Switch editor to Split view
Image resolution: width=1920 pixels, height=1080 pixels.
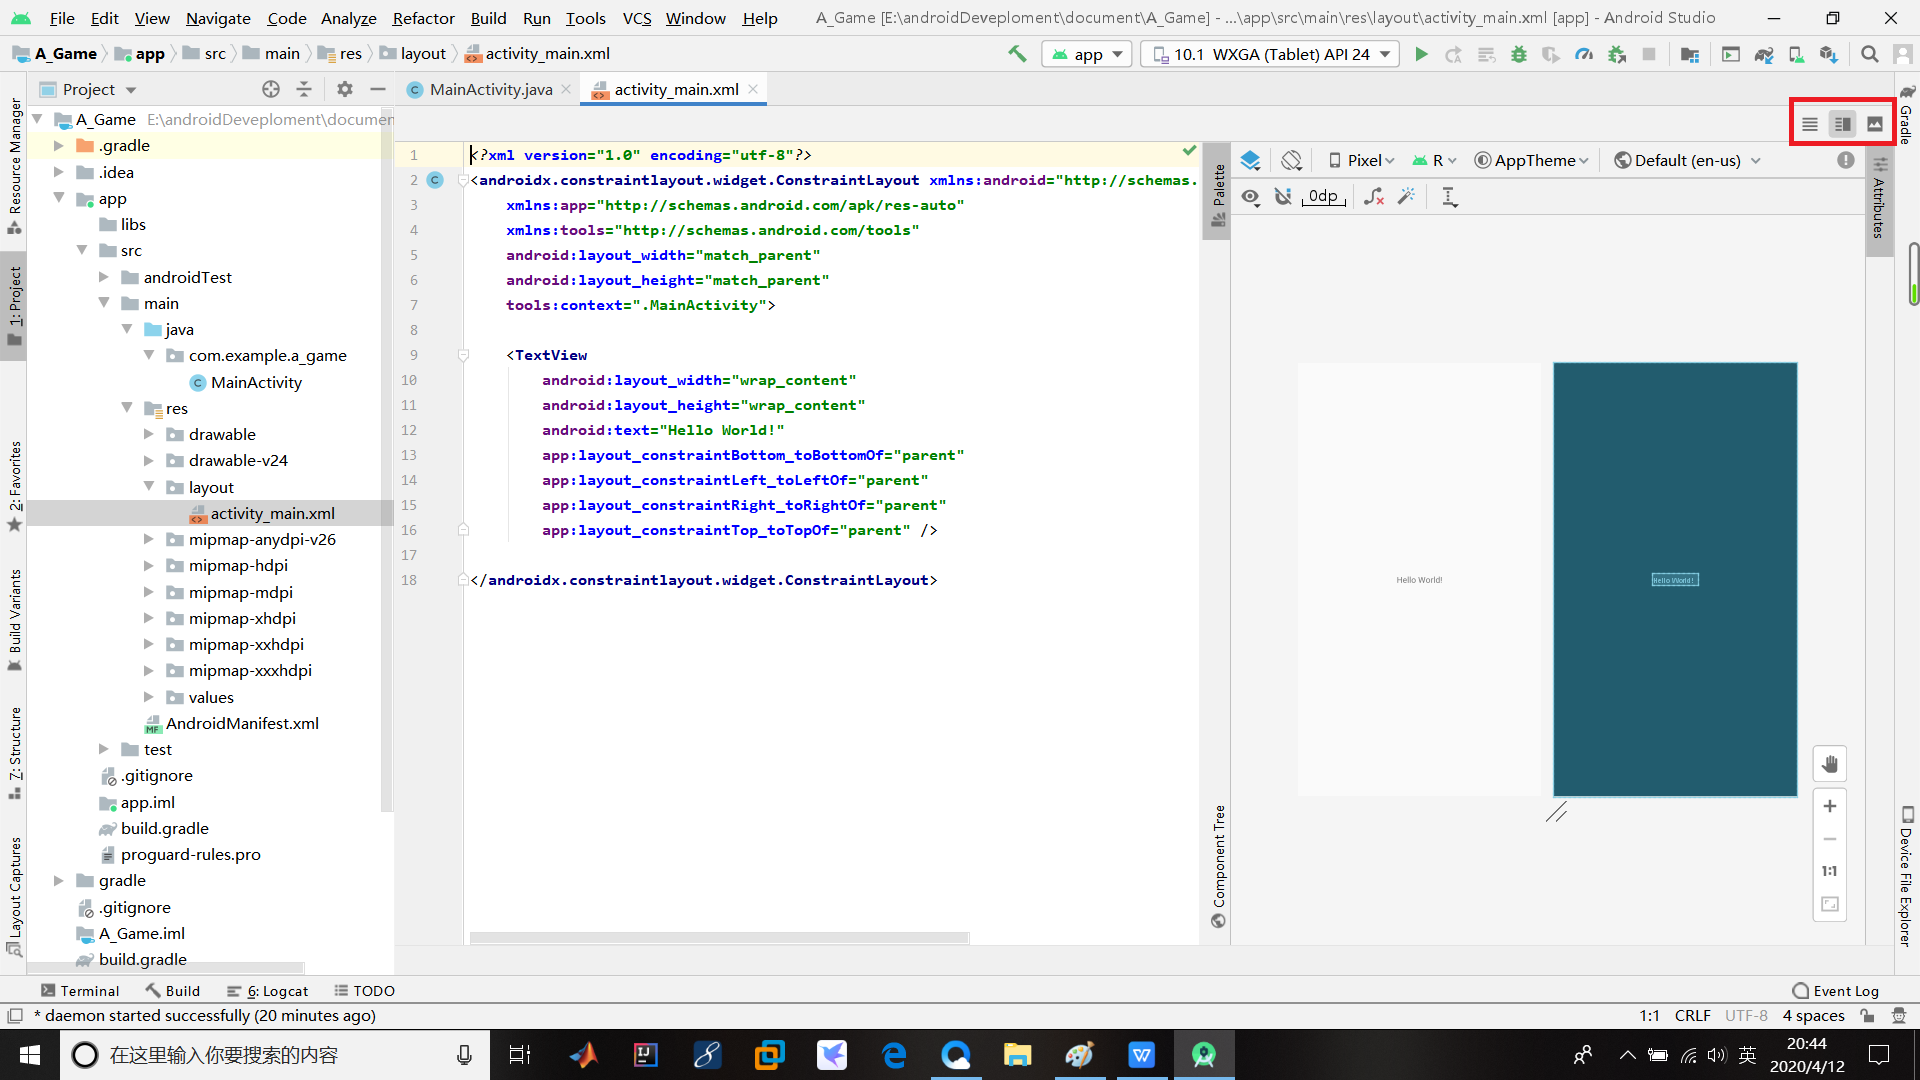(x=1842, y=124)
